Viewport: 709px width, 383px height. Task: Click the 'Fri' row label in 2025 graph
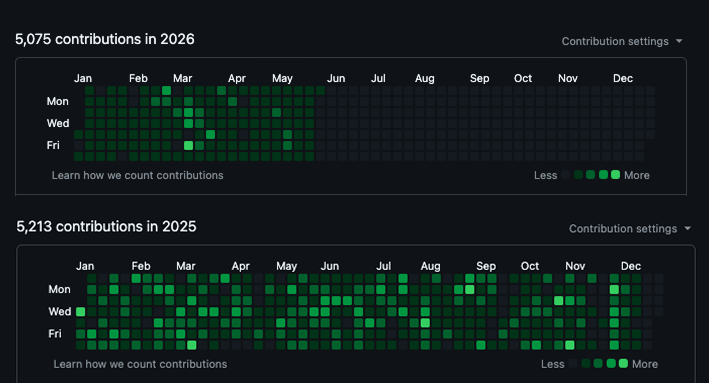pyautogui.click(x=55, y=333)
